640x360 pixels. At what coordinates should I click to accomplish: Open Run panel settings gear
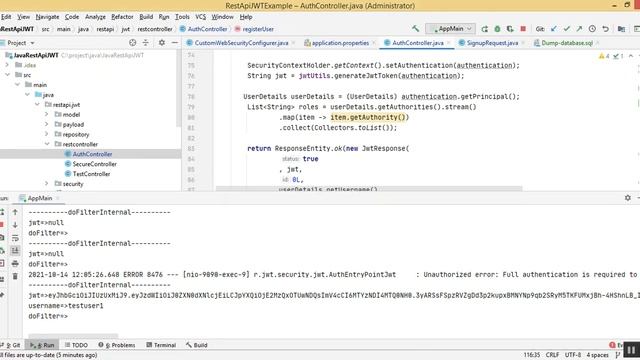click(x=628, y=198)
